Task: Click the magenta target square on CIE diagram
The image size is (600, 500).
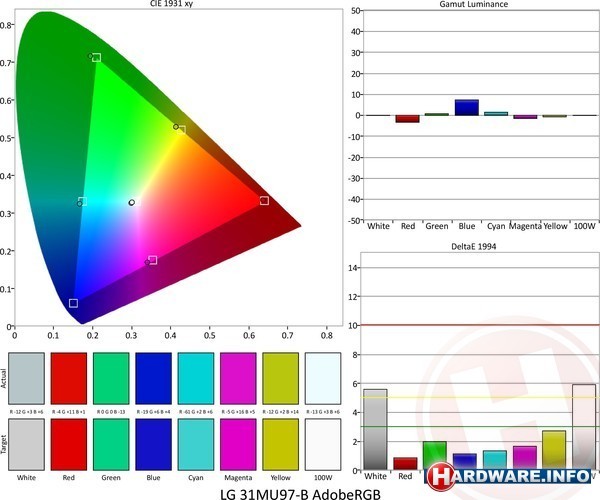Action: click(x=153, y=260)
